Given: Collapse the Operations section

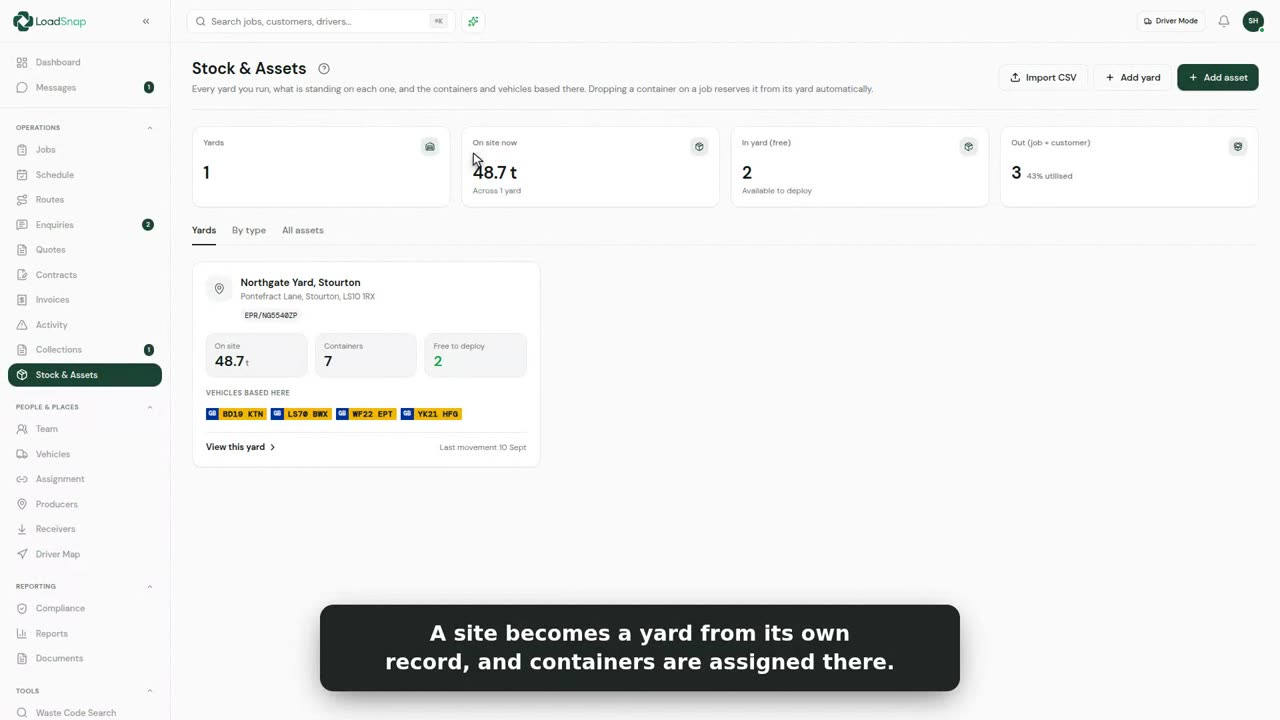Looking at the screenshot, I should (x=150, y=128).
